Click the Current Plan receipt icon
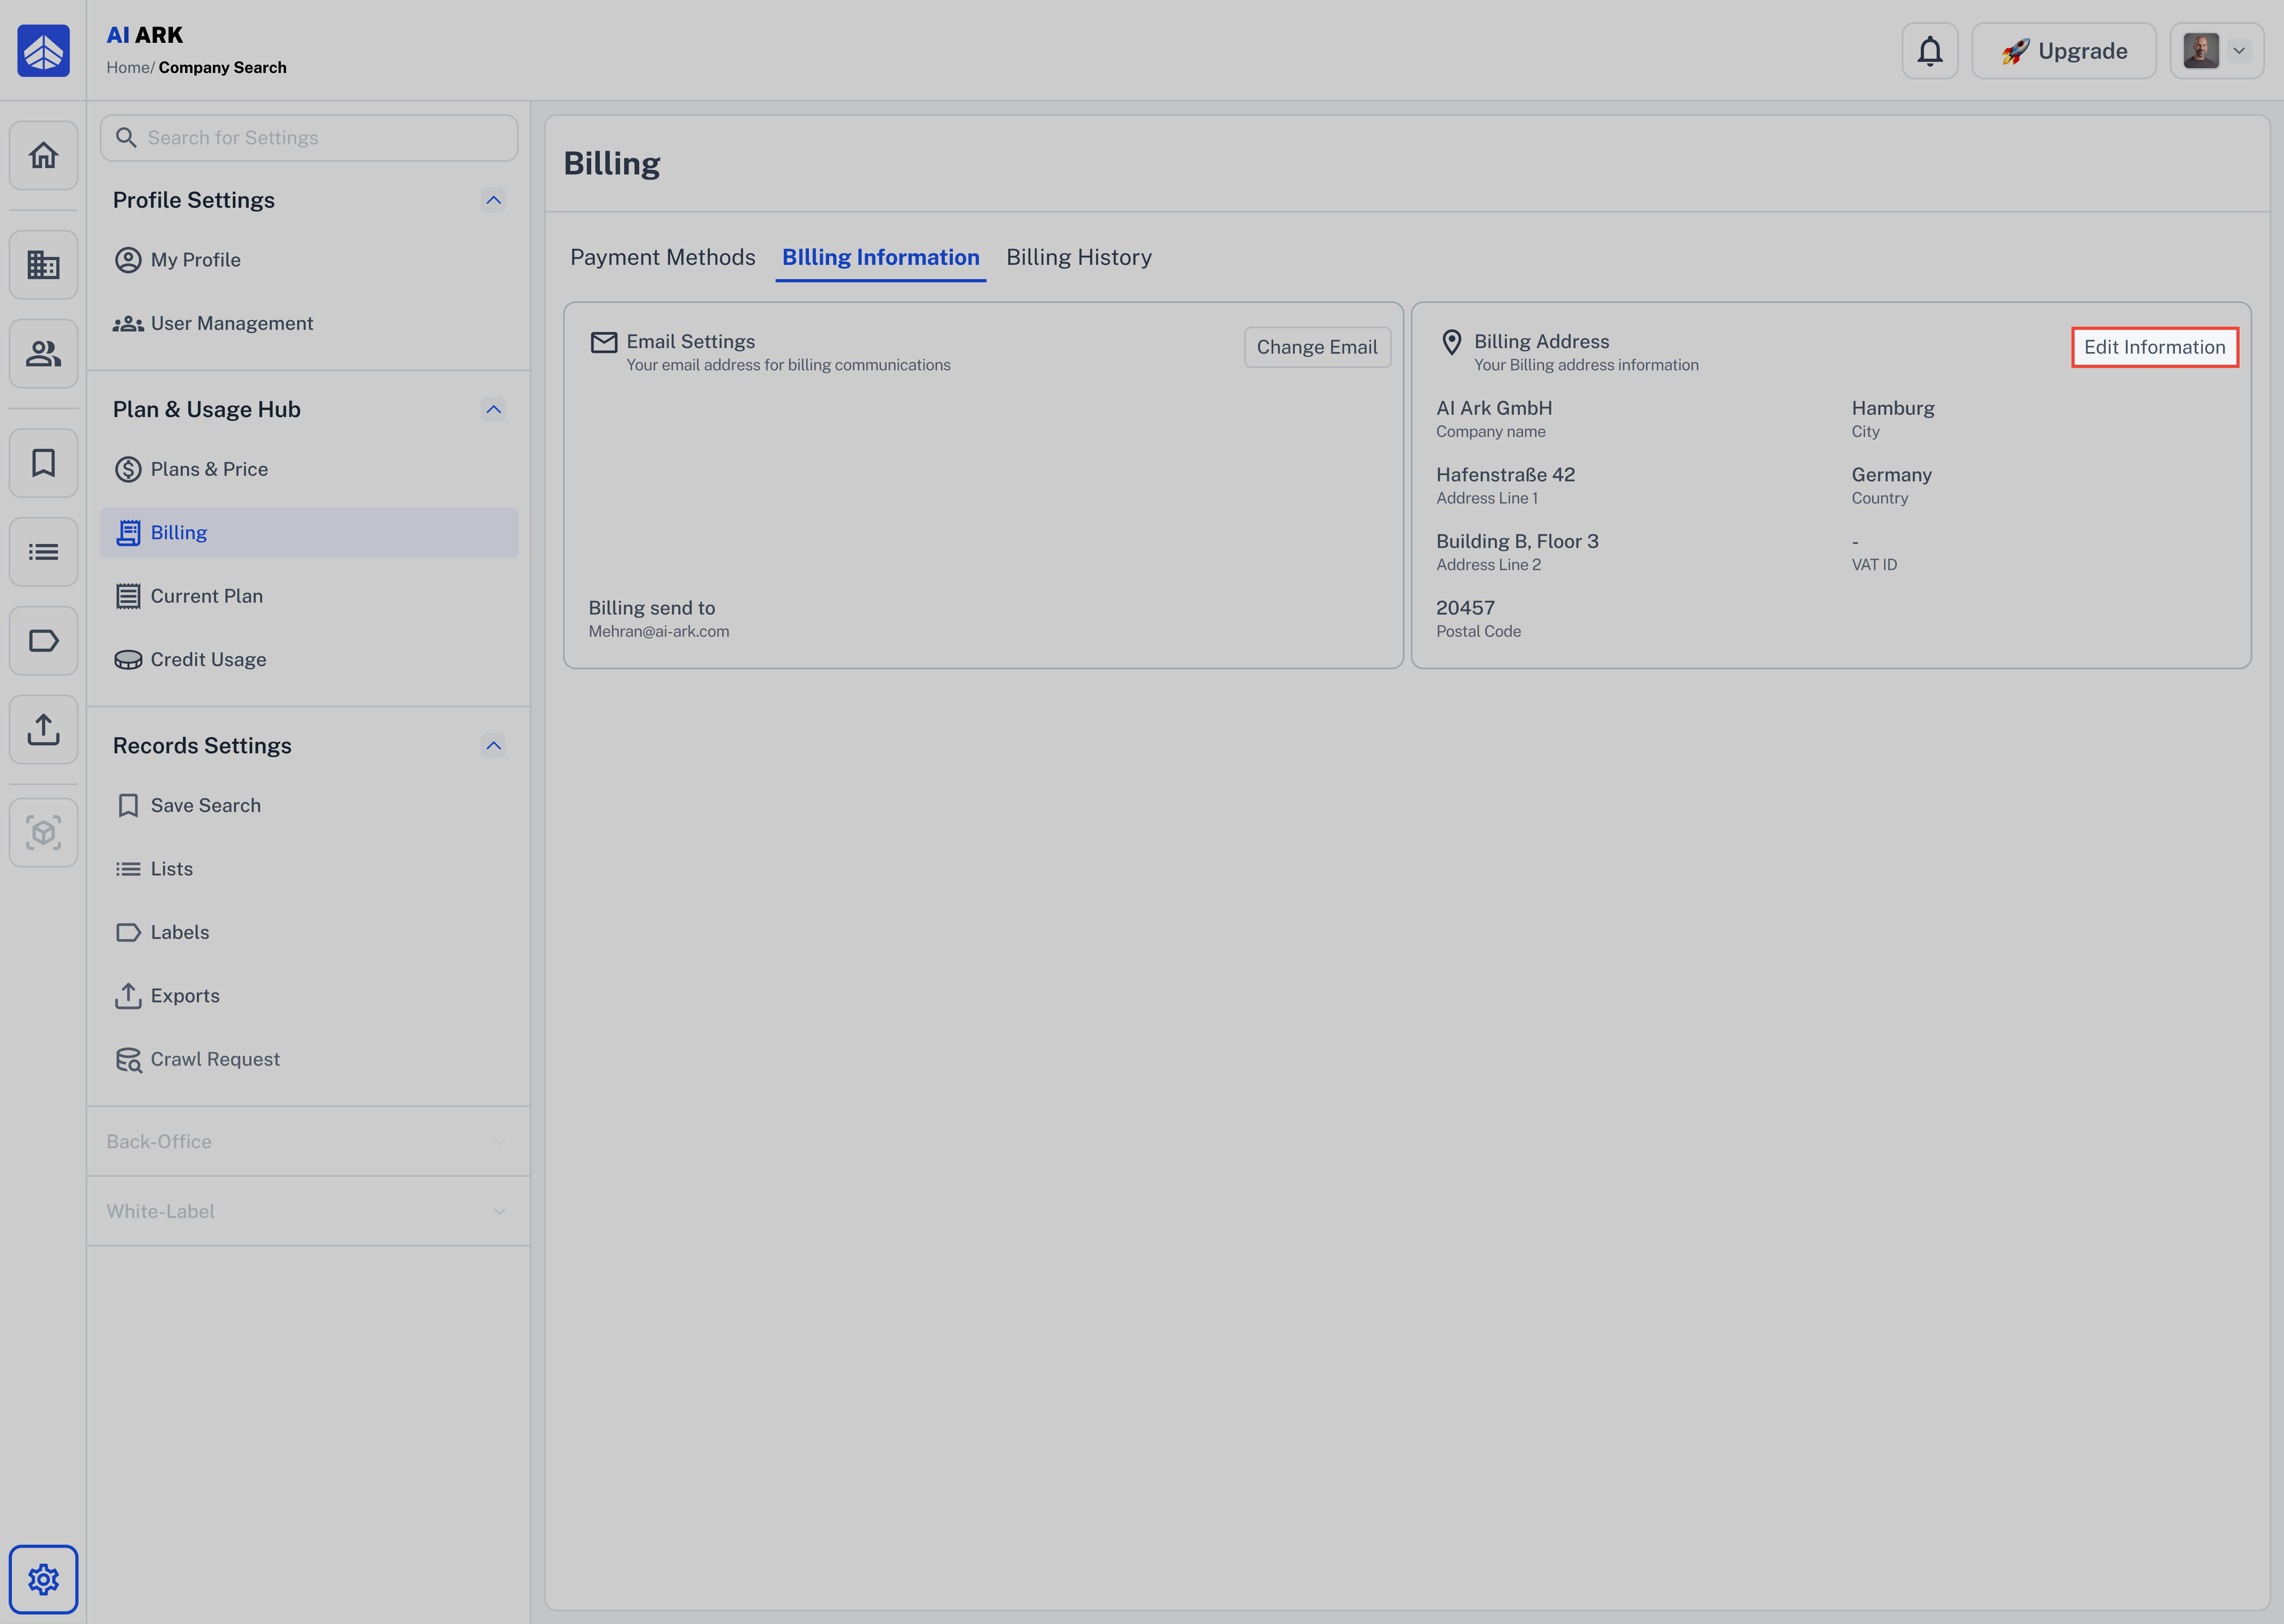 (x=128, y=596)
